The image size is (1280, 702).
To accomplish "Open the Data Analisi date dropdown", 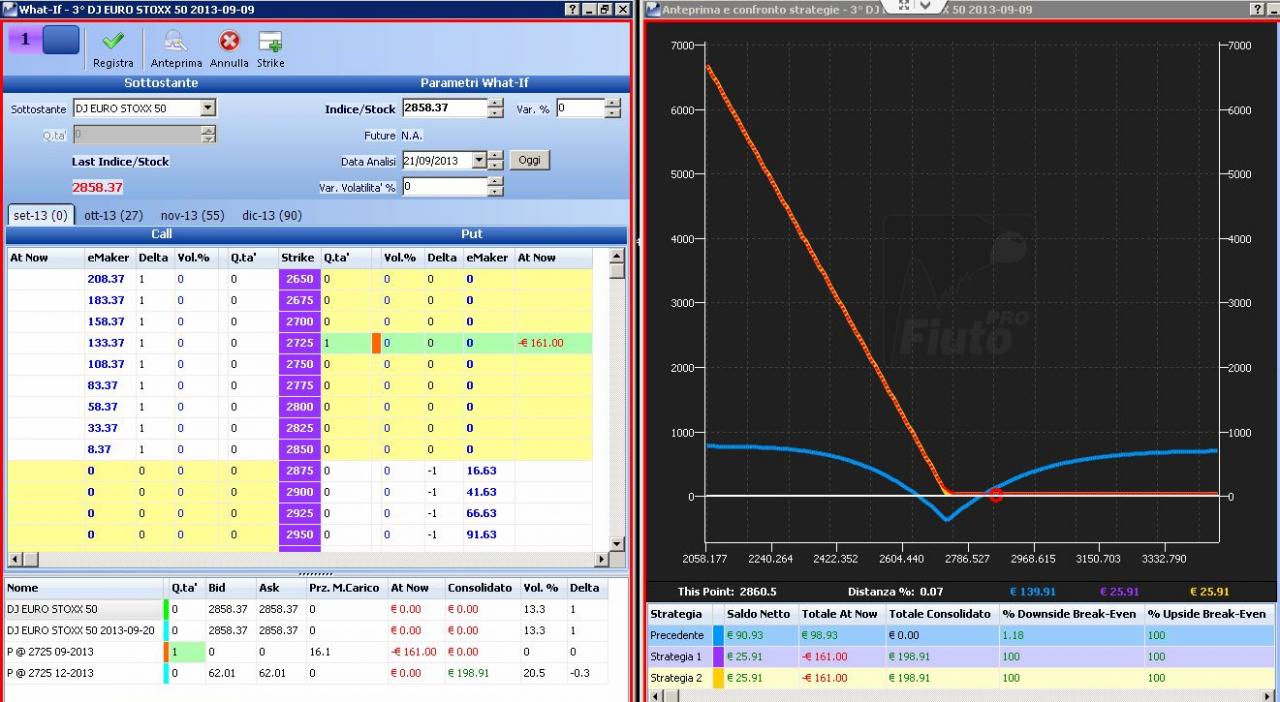I will pyautogui.click(x=479, y=160).
